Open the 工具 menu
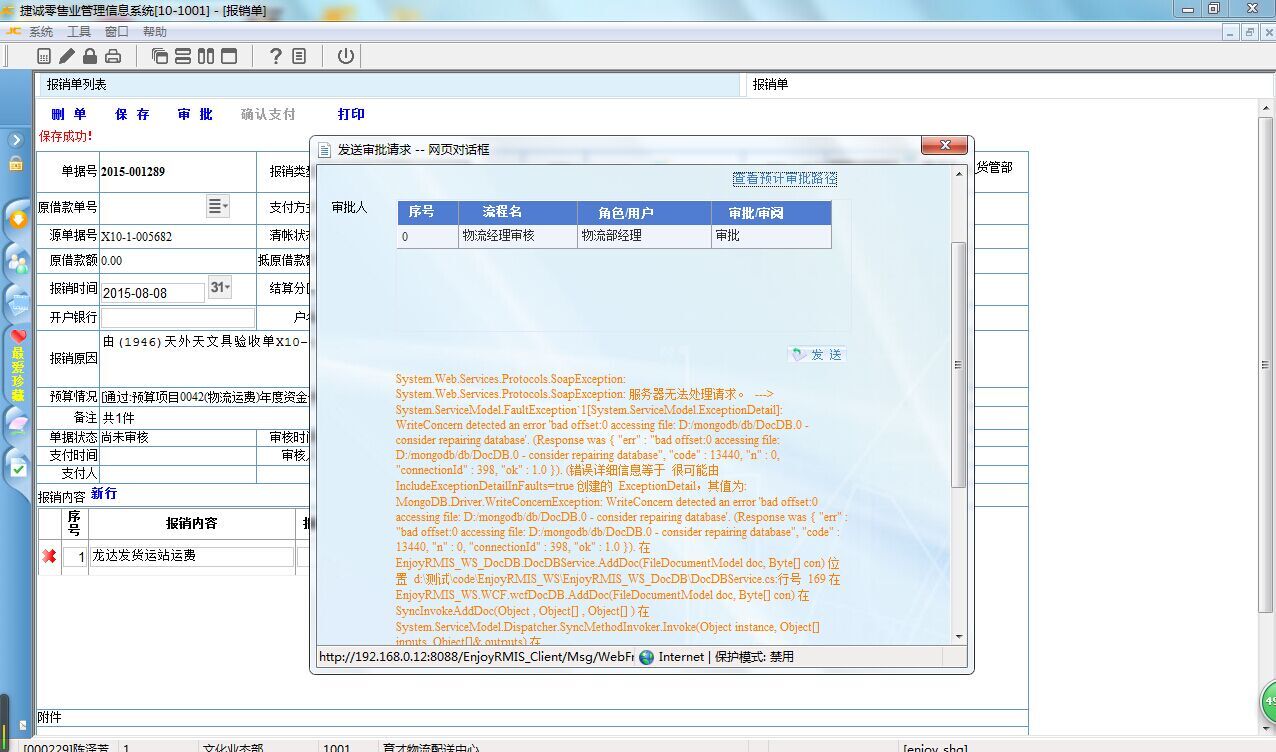This screenshot has width=1276, height=752. (x=79, y=32)
